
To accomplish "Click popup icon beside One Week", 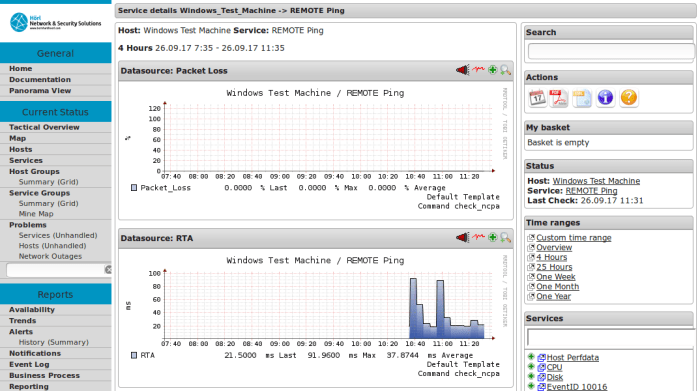I will click(531, 277).
